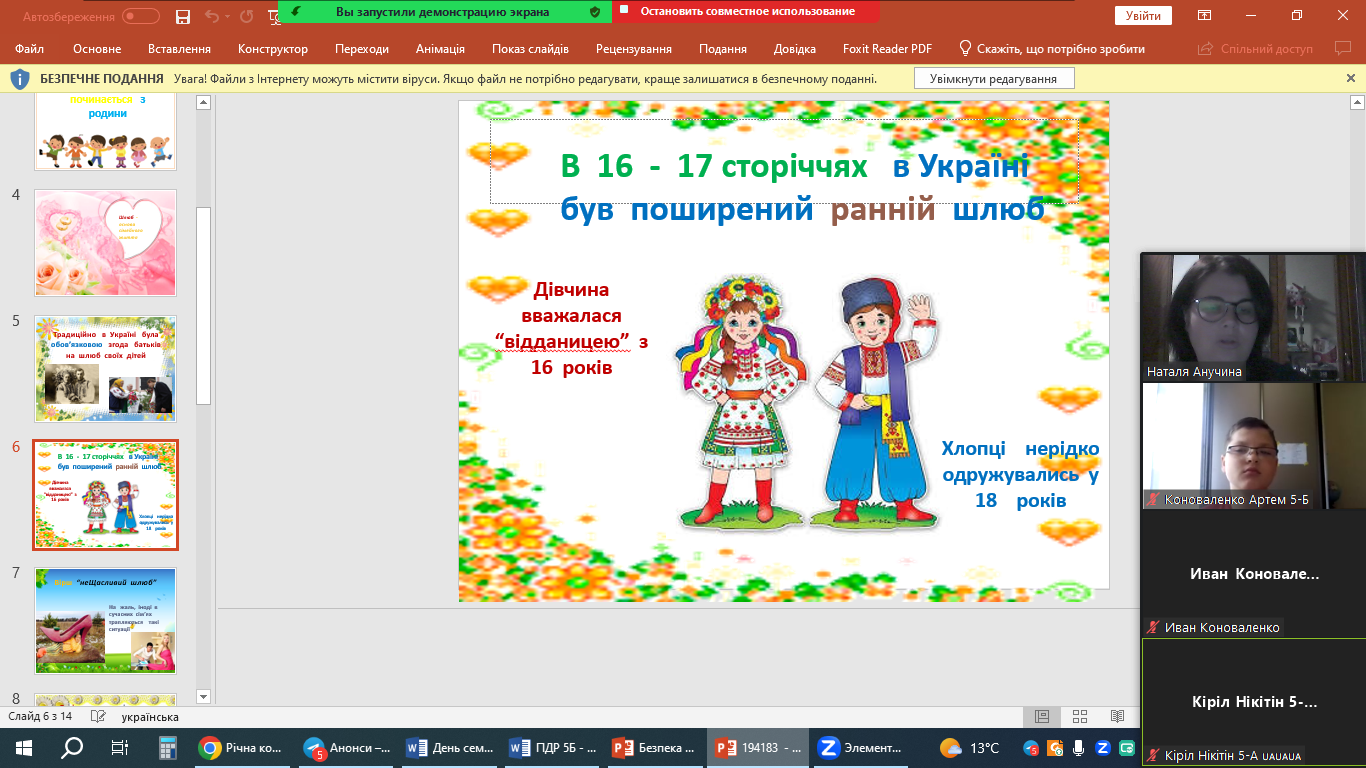Select slide 4 thumbnail with pink heart
Screen dimensions: 1366x768
point(106,243)
